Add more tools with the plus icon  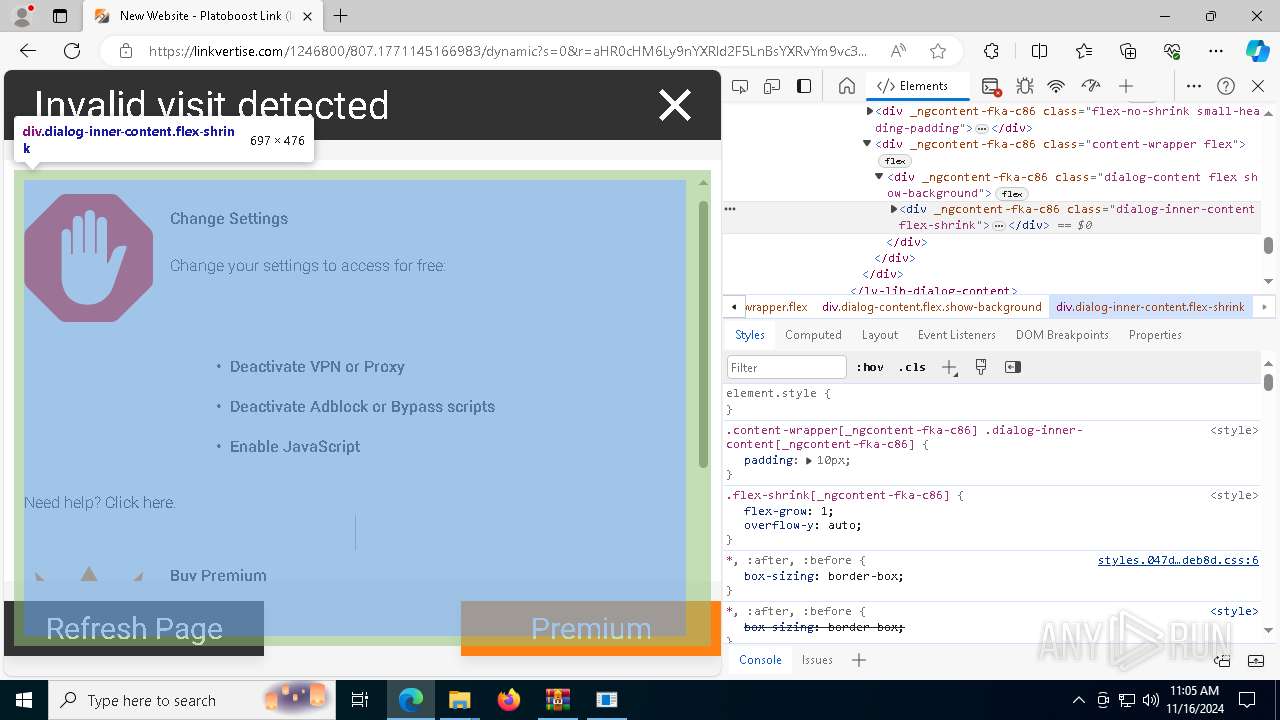coord(1126,86)
